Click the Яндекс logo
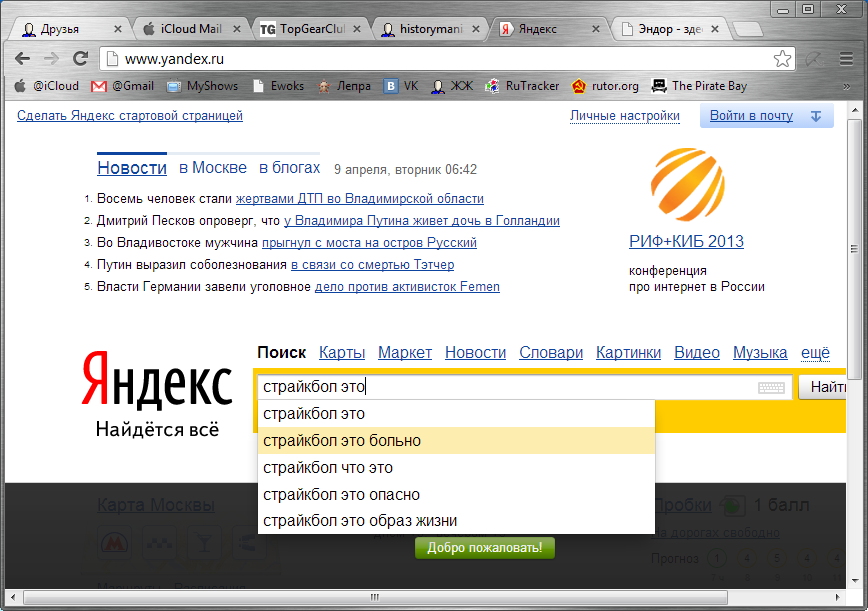The height and width of the screenshot is (611, 868). click(x=157, y=381)
